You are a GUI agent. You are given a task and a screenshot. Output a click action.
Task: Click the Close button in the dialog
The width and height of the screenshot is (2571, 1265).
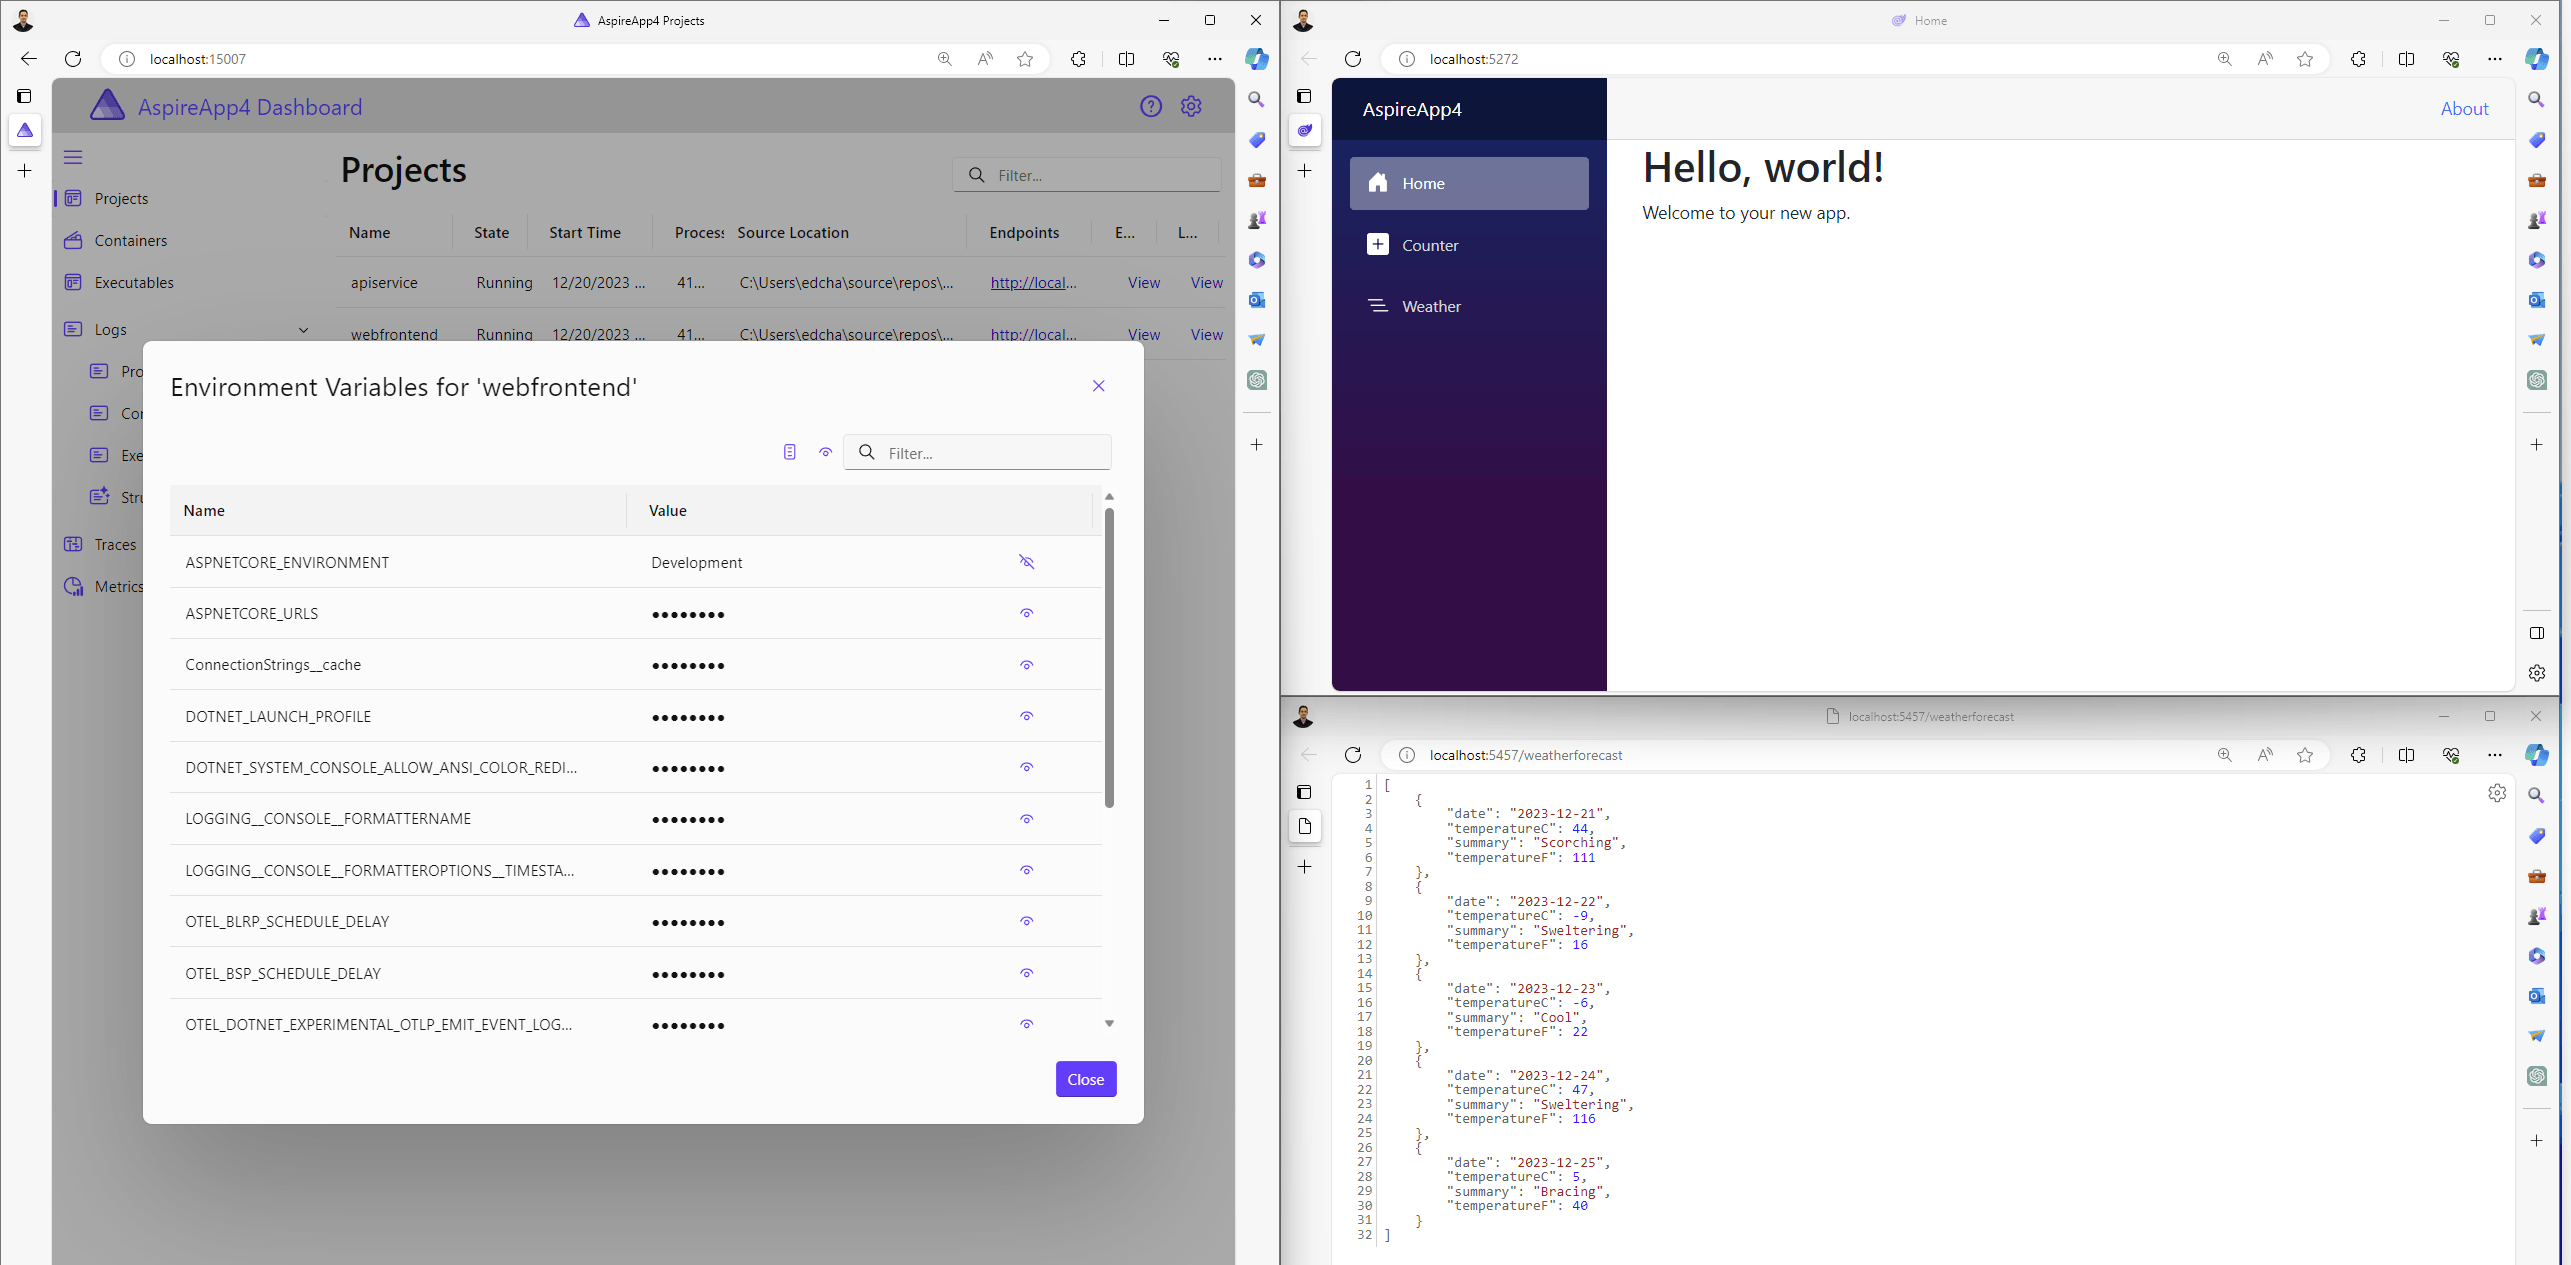click(x=1086, y=1079)
